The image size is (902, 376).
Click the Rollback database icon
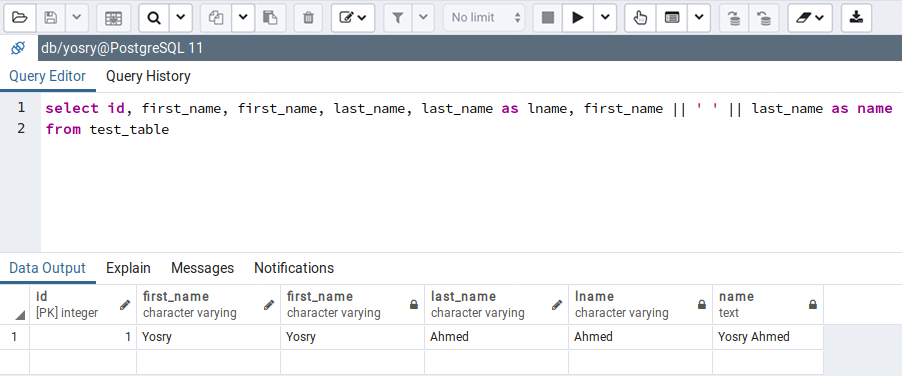[764, 18]
